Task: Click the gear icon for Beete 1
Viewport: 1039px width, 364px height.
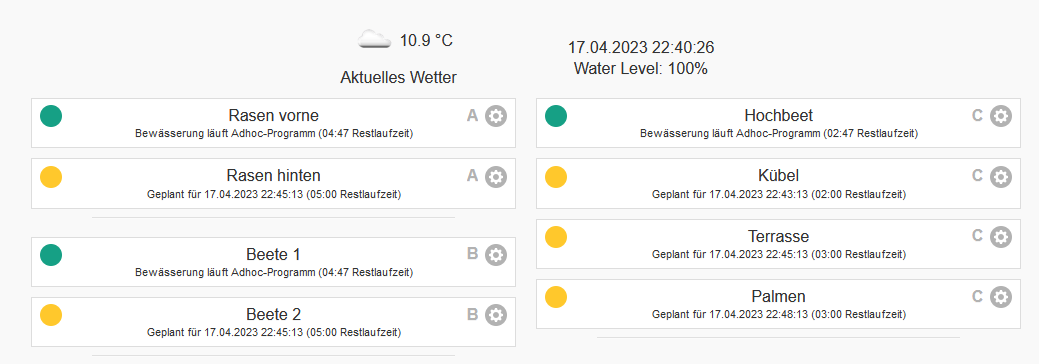Action: pos(496,255)
